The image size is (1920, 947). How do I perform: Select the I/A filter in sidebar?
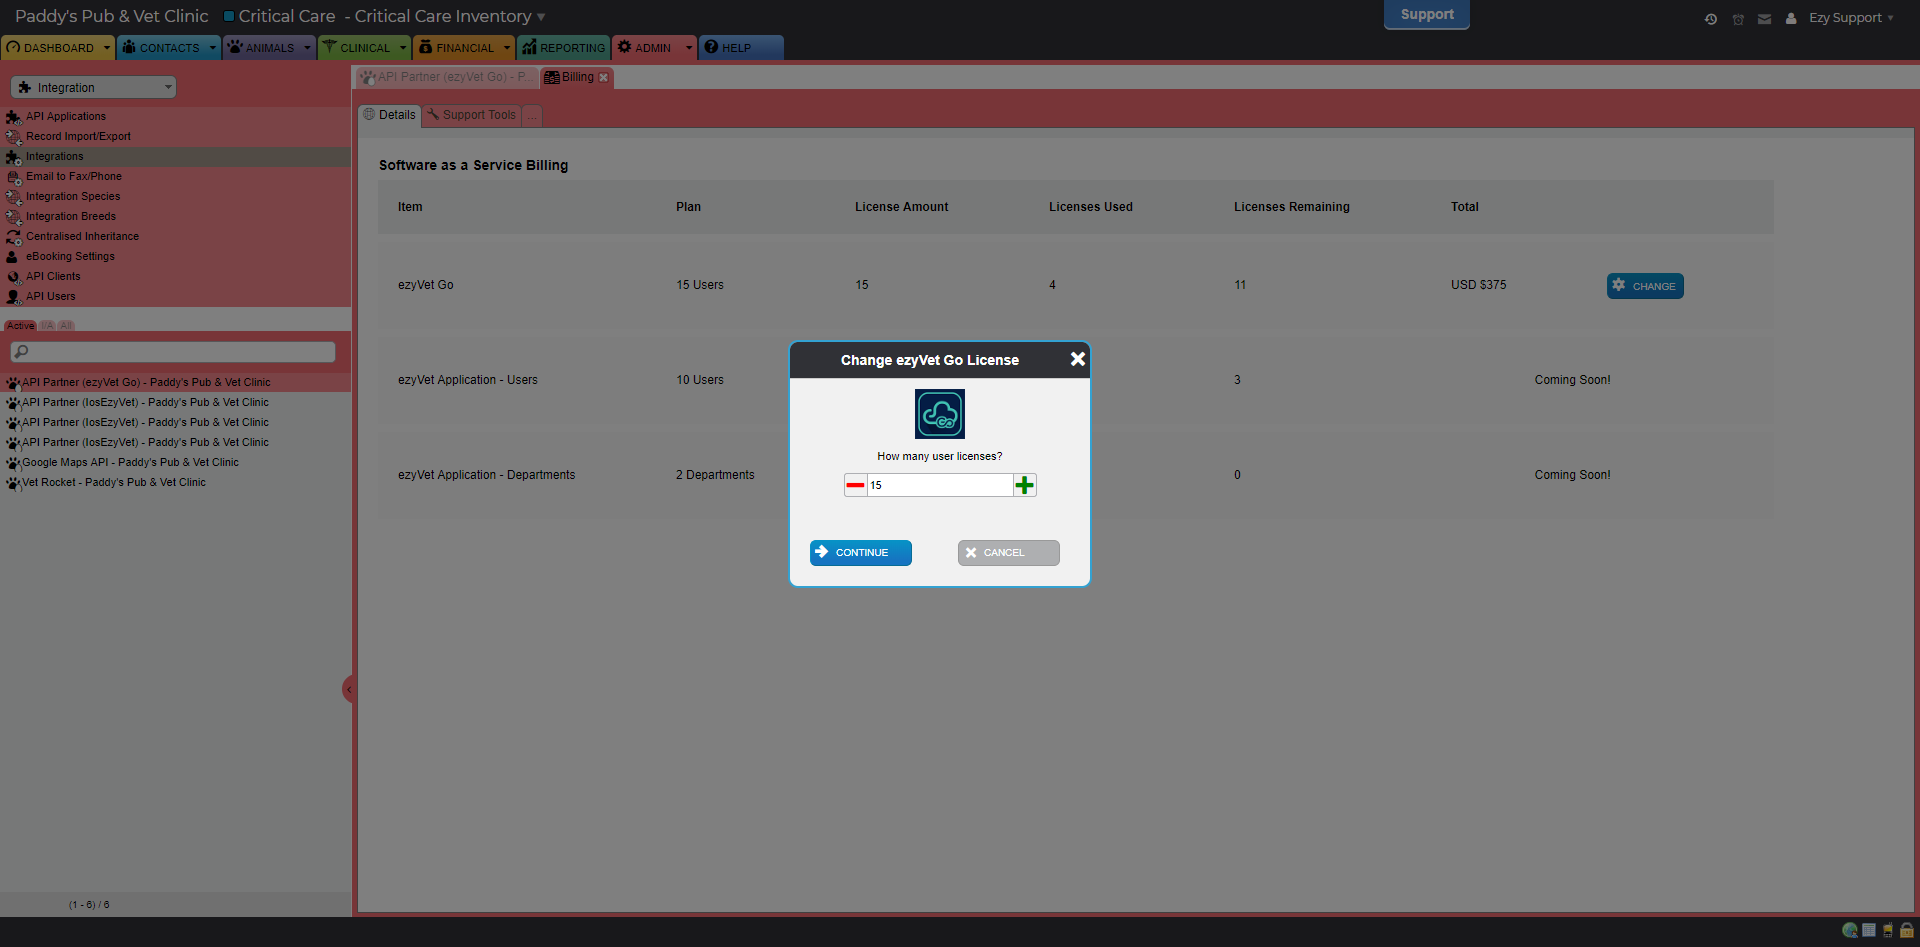coord(47,326)
